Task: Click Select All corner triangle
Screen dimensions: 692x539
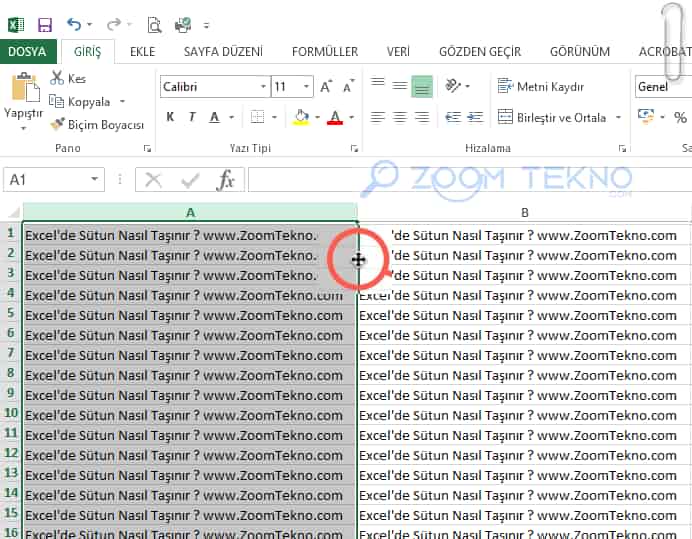Action: pos(12,212)
